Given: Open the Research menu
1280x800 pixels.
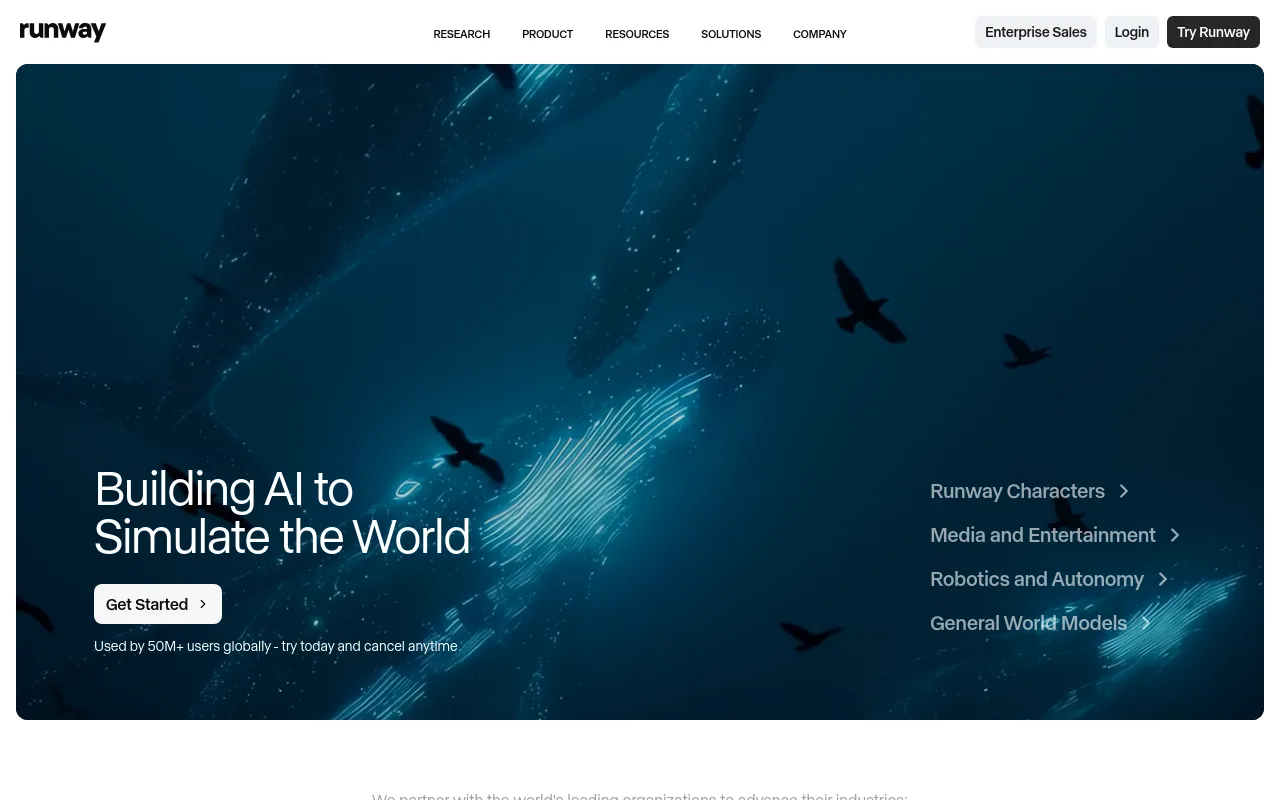Looking at the screenshot, I should pyautogui.click(x=461, y=34).
